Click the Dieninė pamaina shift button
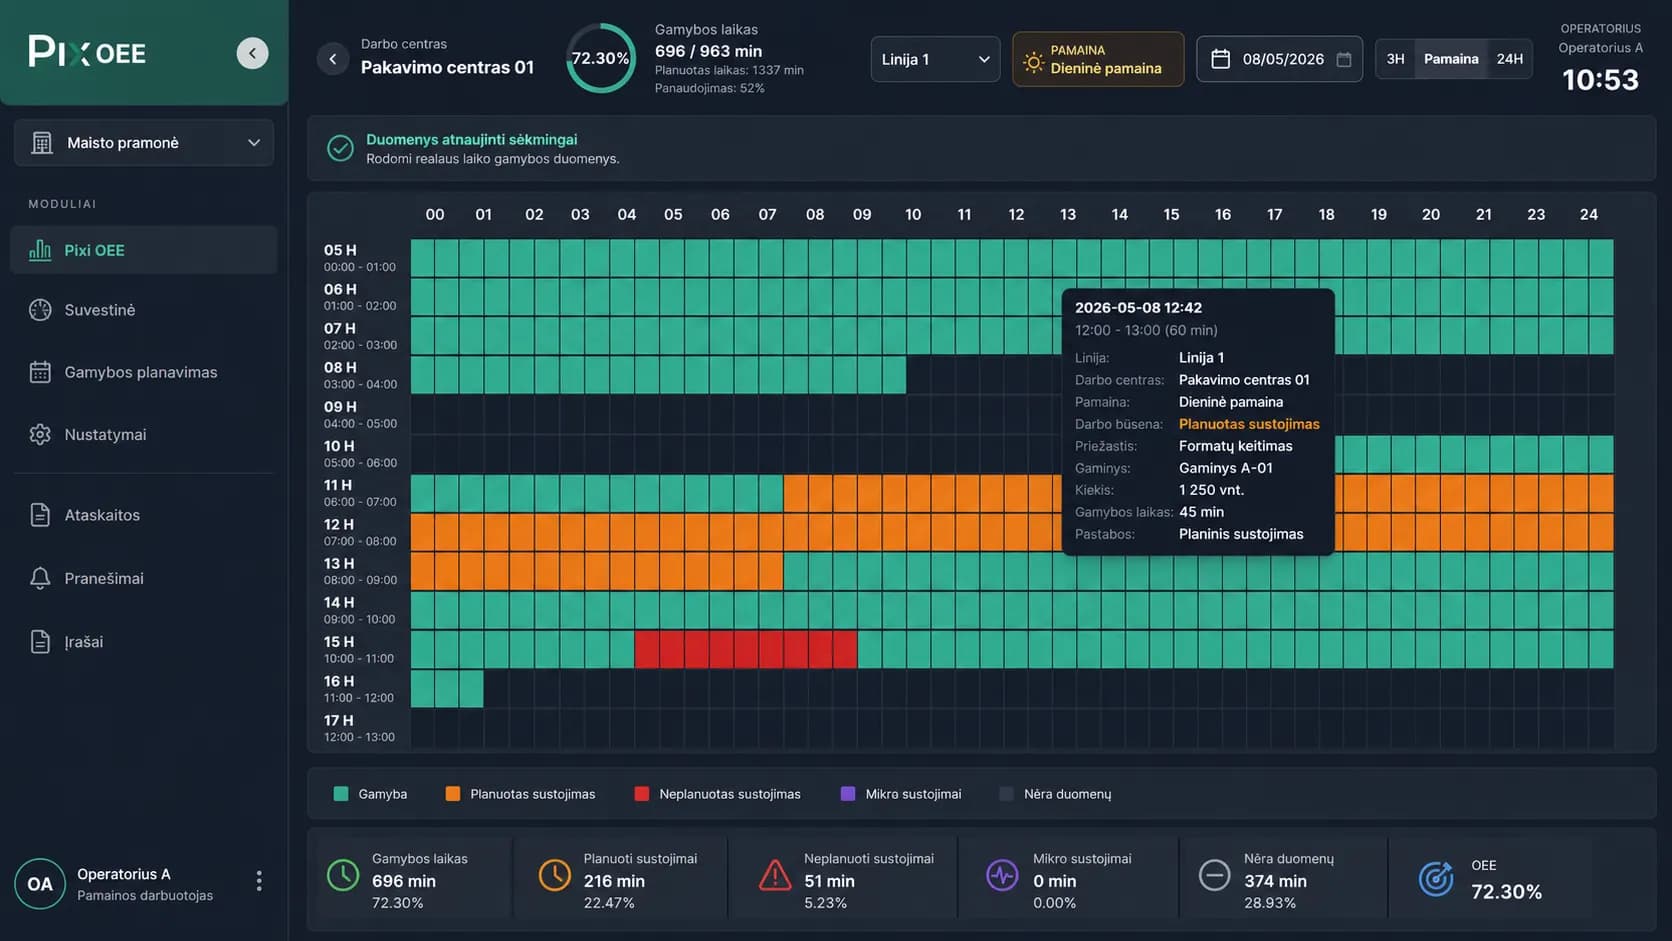This screenshot has height=941, width=1672. pyautogui.click(x=1098, y=59)
